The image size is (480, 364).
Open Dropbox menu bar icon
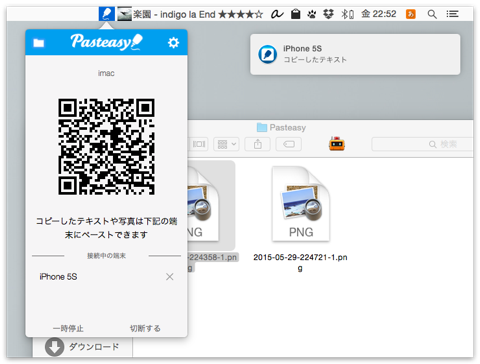[328, 14]
